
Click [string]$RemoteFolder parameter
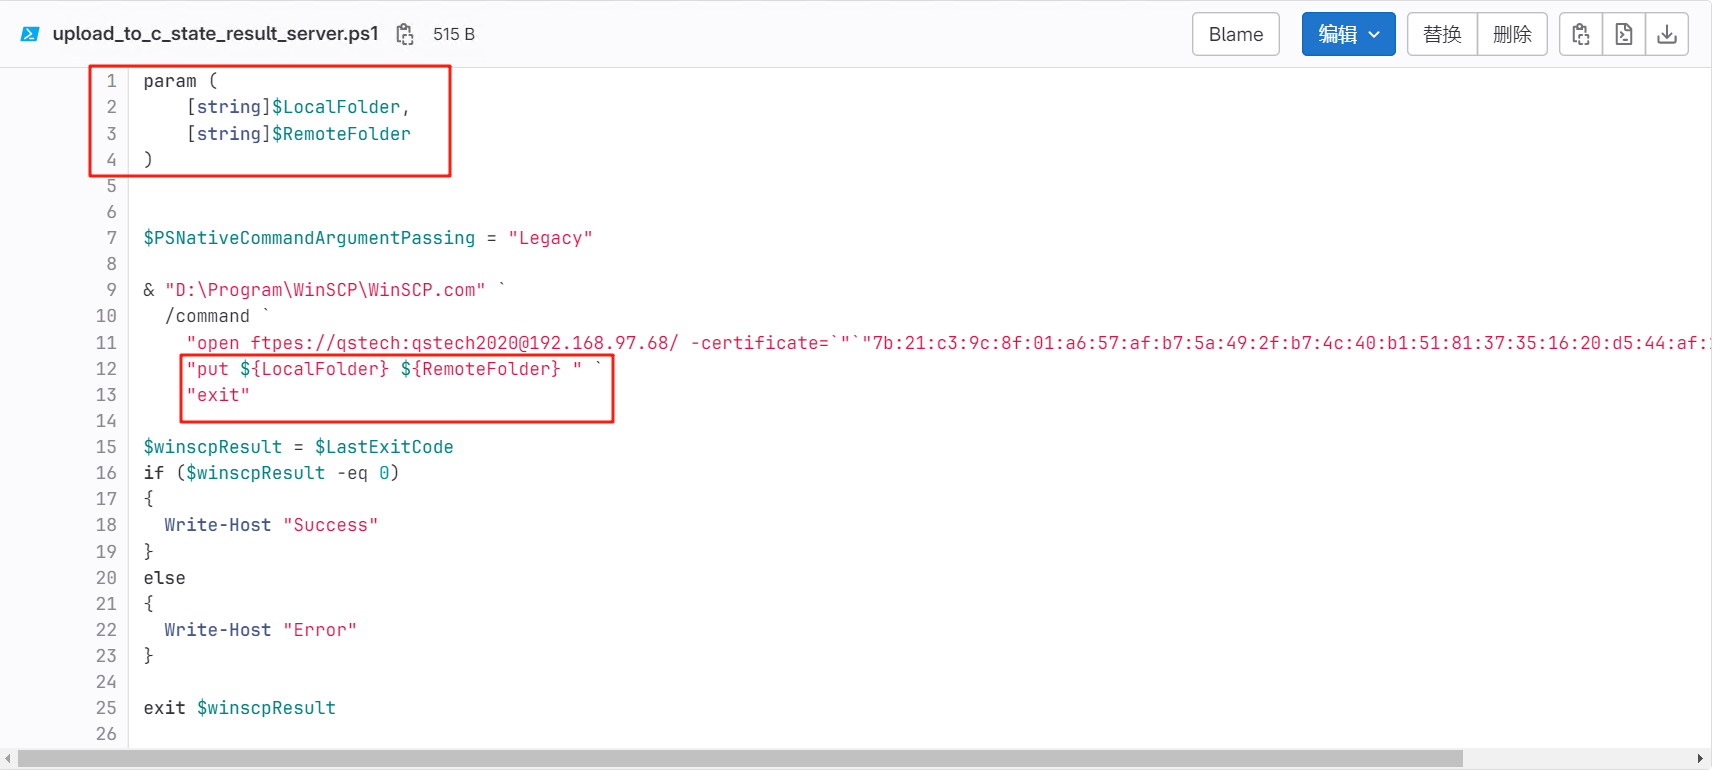298,134
